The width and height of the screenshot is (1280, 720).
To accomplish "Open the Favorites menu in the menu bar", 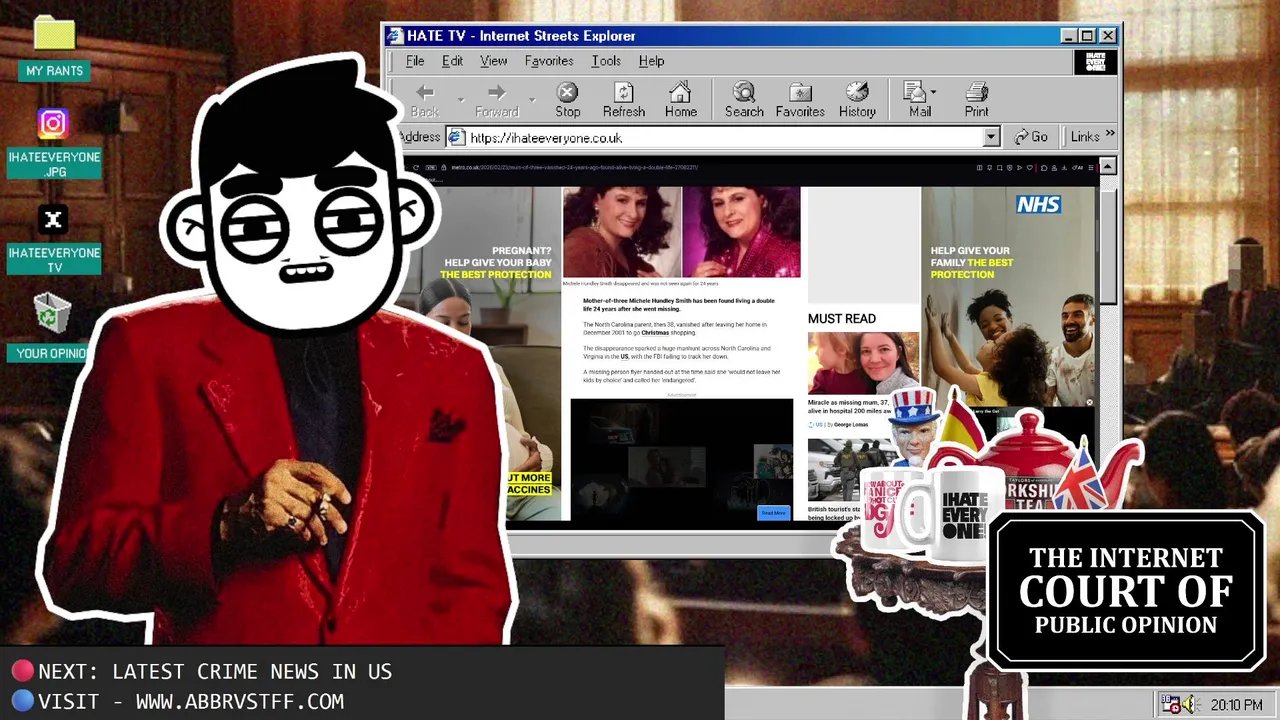I will click(x=549, y=61).
